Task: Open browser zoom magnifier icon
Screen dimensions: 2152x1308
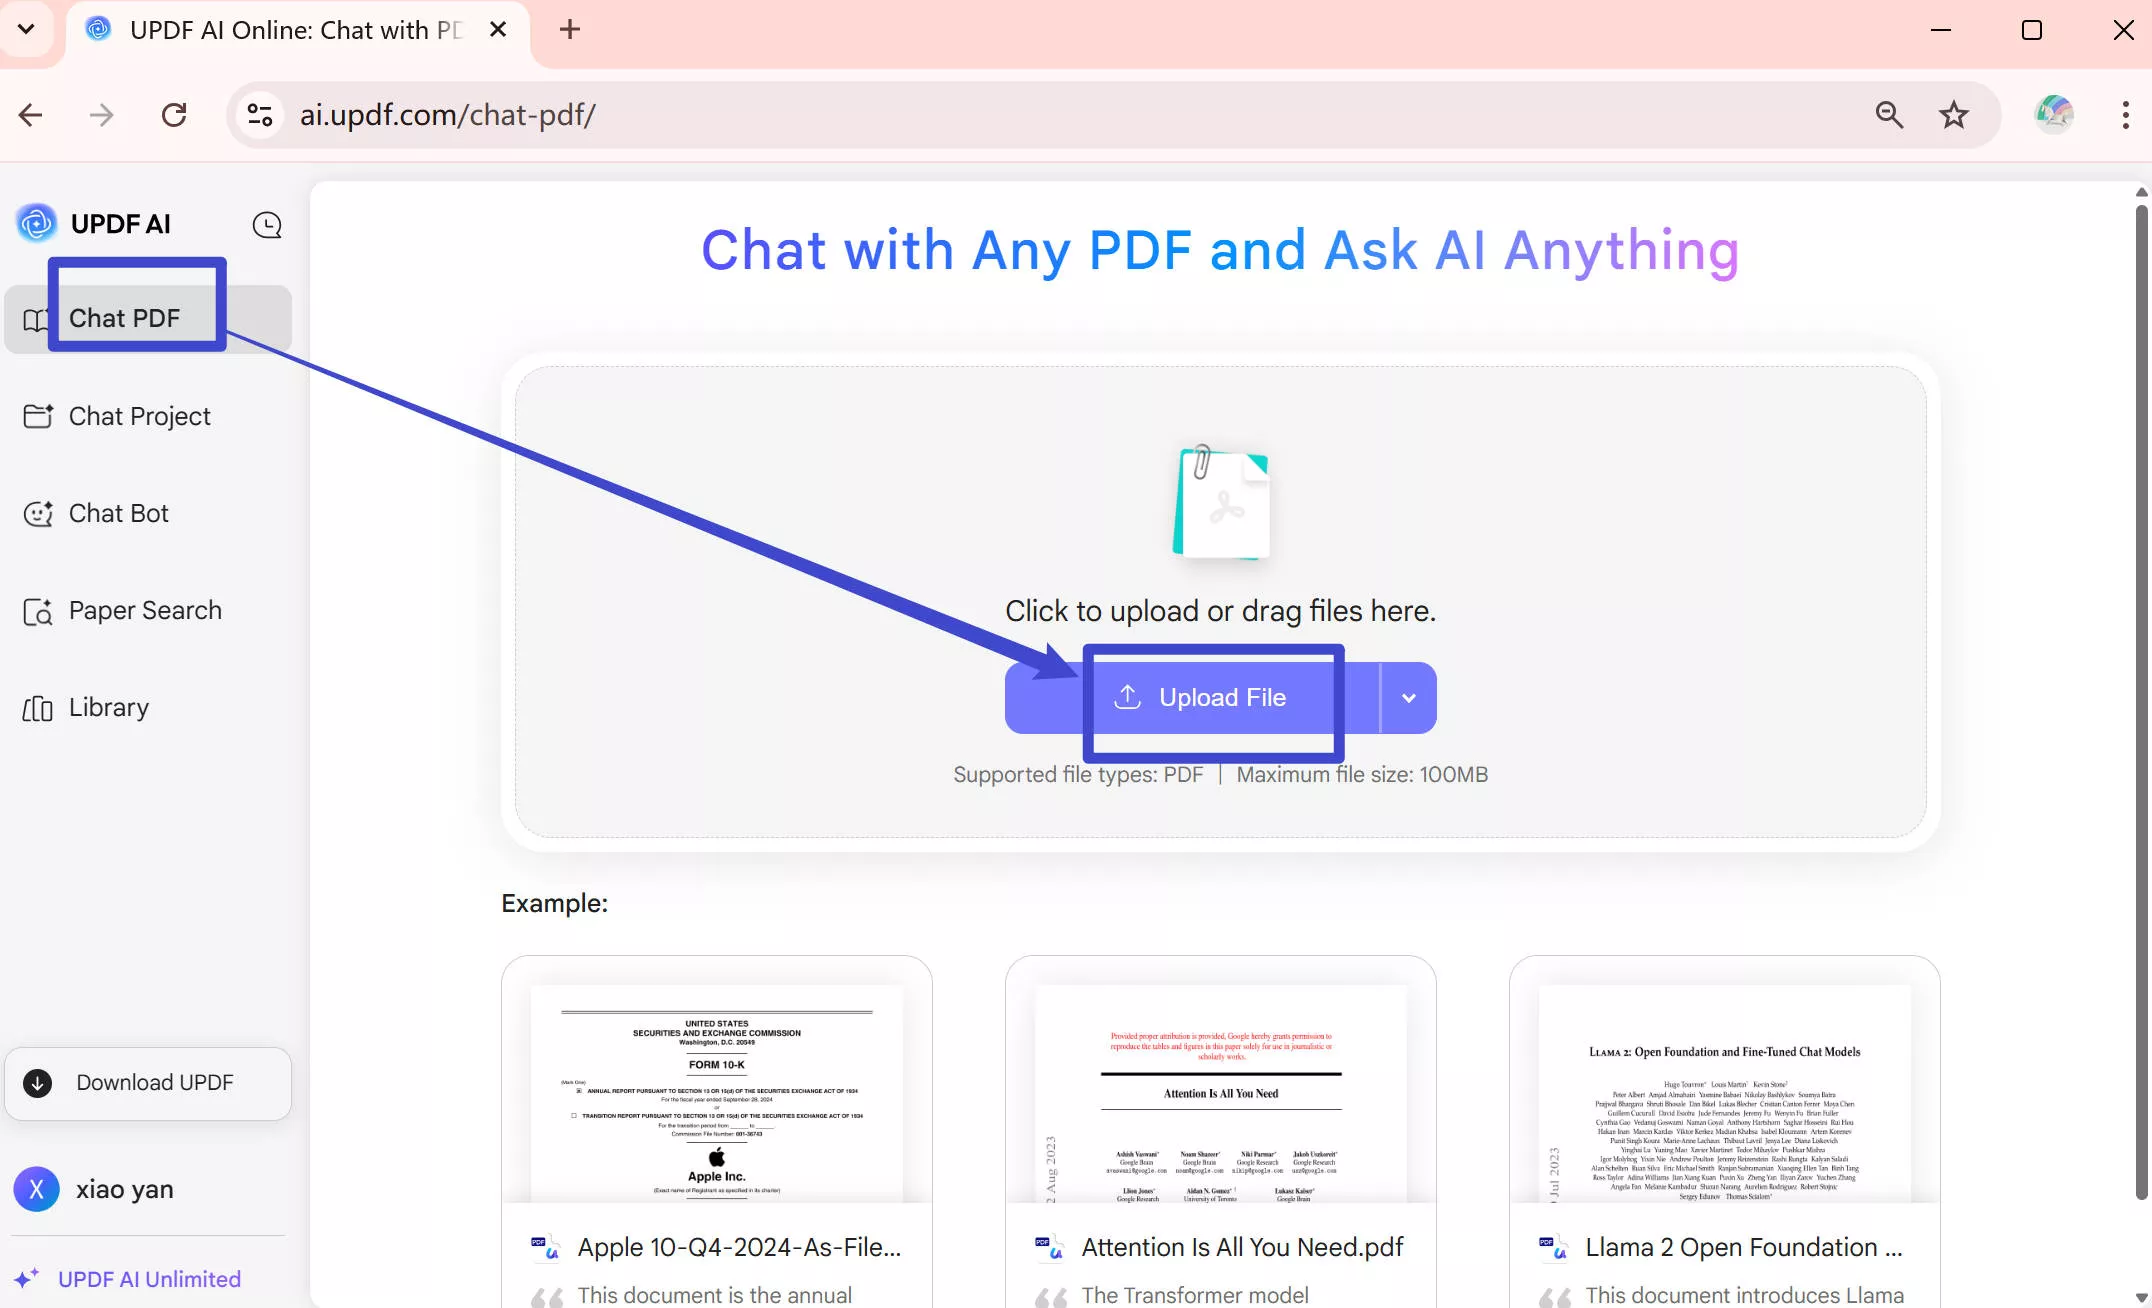Action: click(1888, 115)
